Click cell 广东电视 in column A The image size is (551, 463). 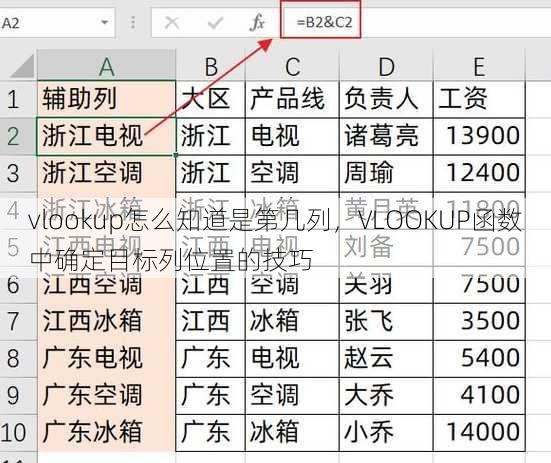coord(106,359)
